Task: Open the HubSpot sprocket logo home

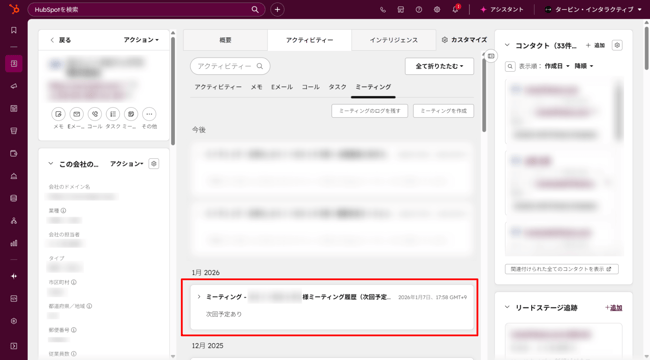Action: pyautogui.click(x=14, y=9)
